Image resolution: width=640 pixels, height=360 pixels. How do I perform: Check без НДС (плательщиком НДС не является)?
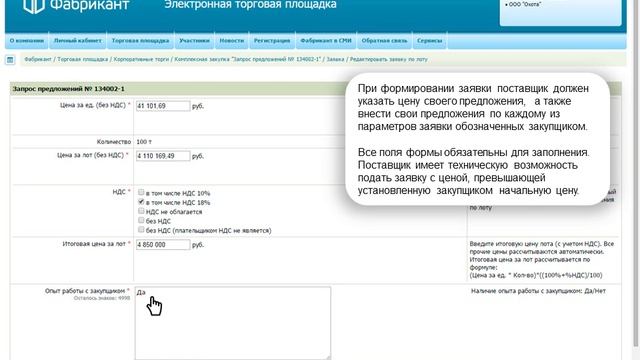(141, 230)
